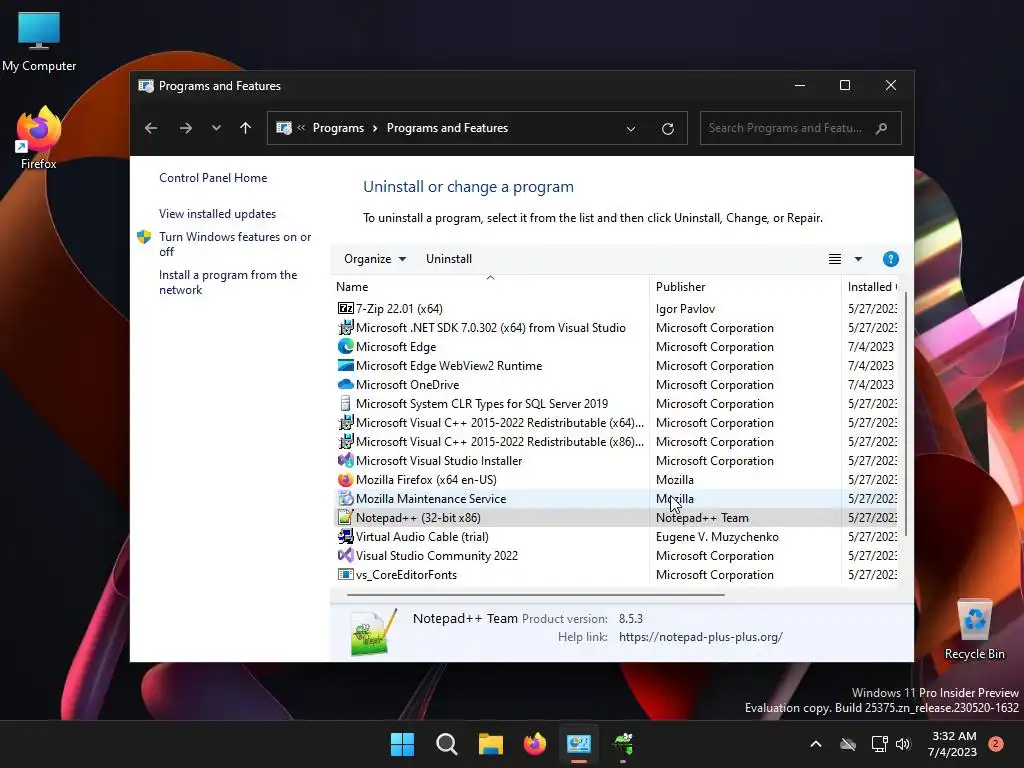Screen dimensions: 1024x768
Task: Click the vertical scrollbar of program list
Action: coord(905,415)
